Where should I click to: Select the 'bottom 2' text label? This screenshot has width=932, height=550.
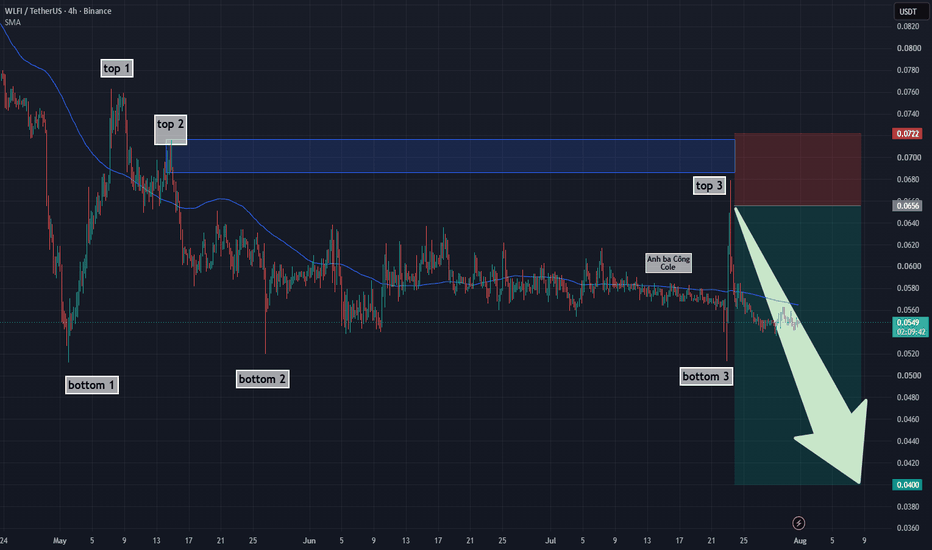pyautogui.click(x=262, y=379)
